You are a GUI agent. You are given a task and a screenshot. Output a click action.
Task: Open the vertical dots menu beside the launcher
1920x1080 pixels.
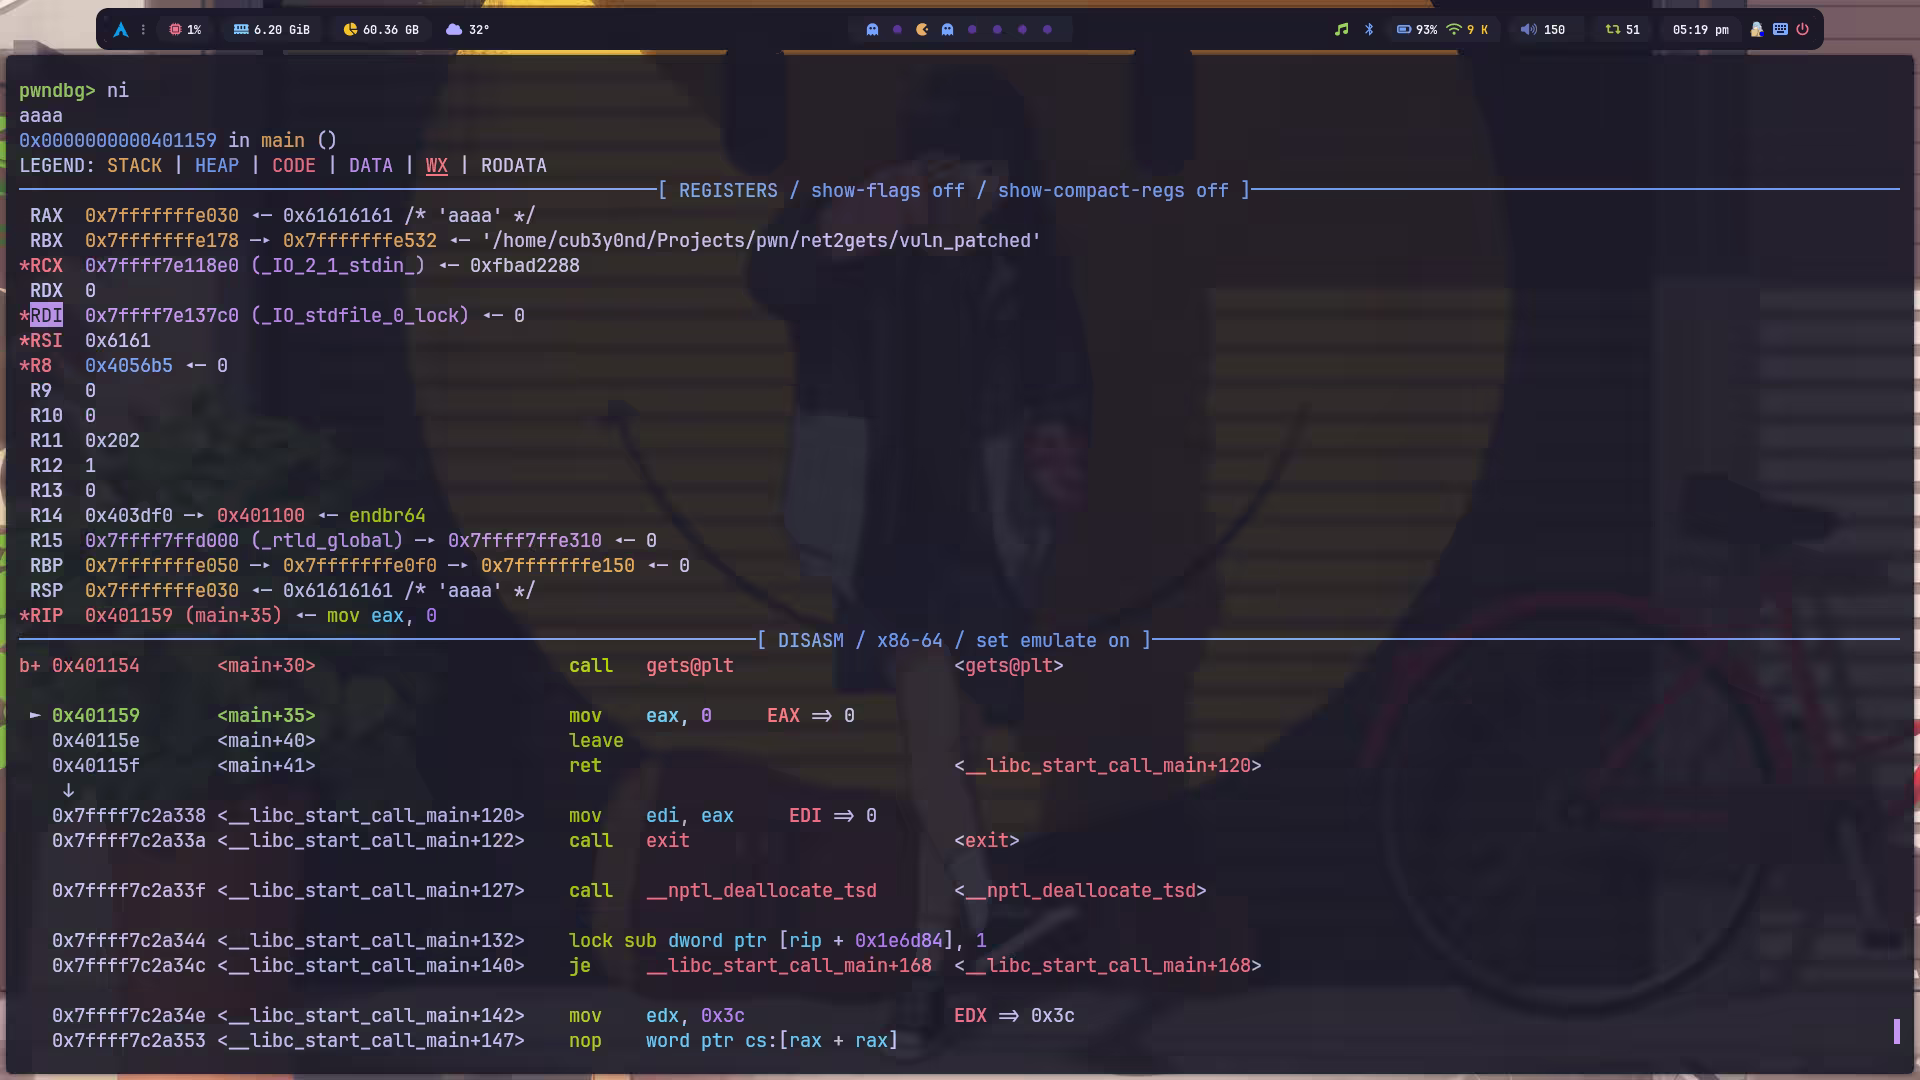click(x=143, y=30)
